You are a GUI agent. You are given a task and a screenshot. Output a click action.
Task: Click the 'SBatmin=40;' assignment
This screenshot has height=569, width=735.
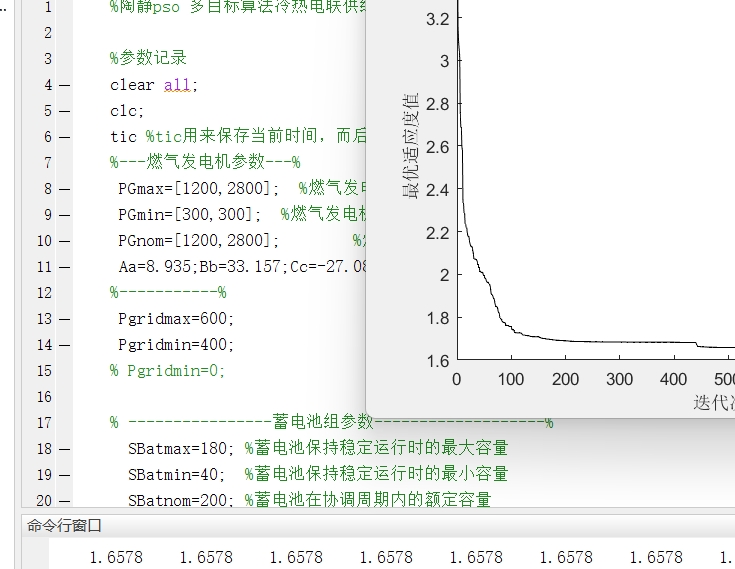coord(176,474)
